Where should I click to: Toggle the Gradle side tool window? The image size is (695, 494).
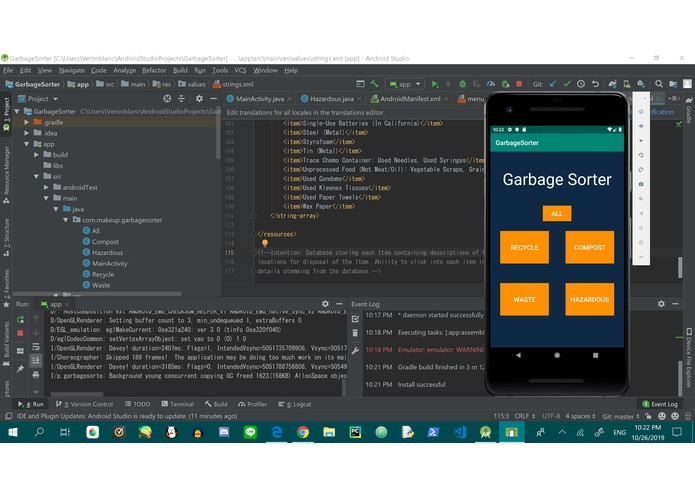coord(689,110)
